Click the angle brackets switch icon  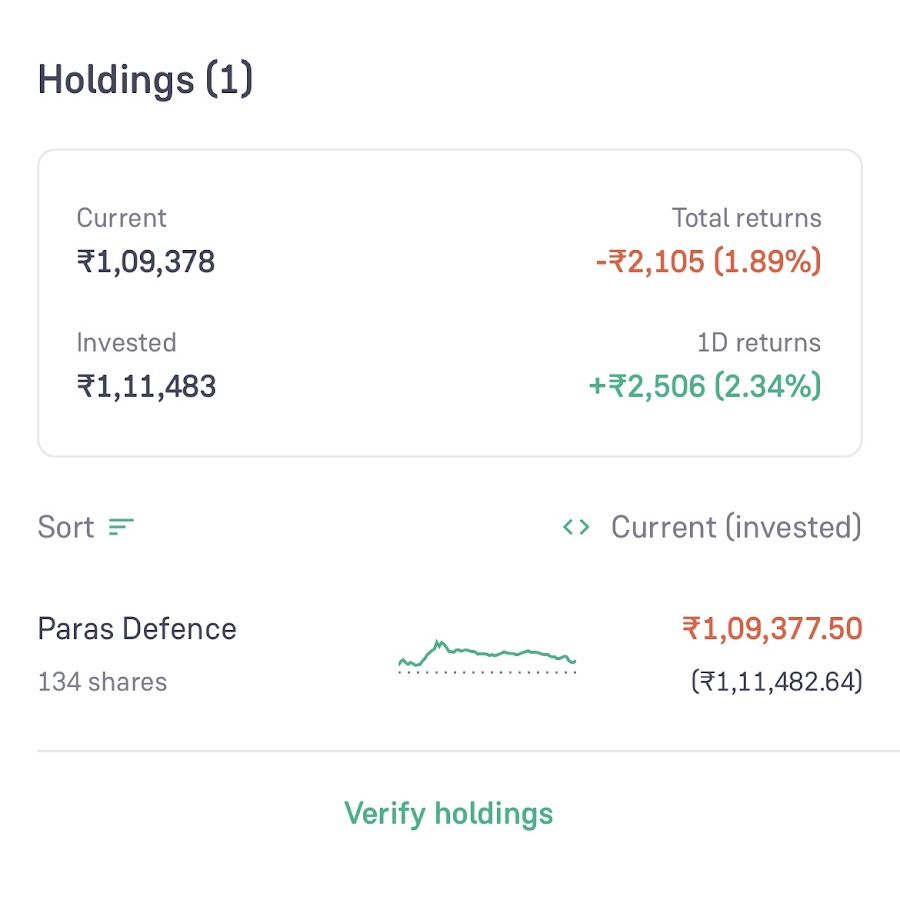(576, 527)
